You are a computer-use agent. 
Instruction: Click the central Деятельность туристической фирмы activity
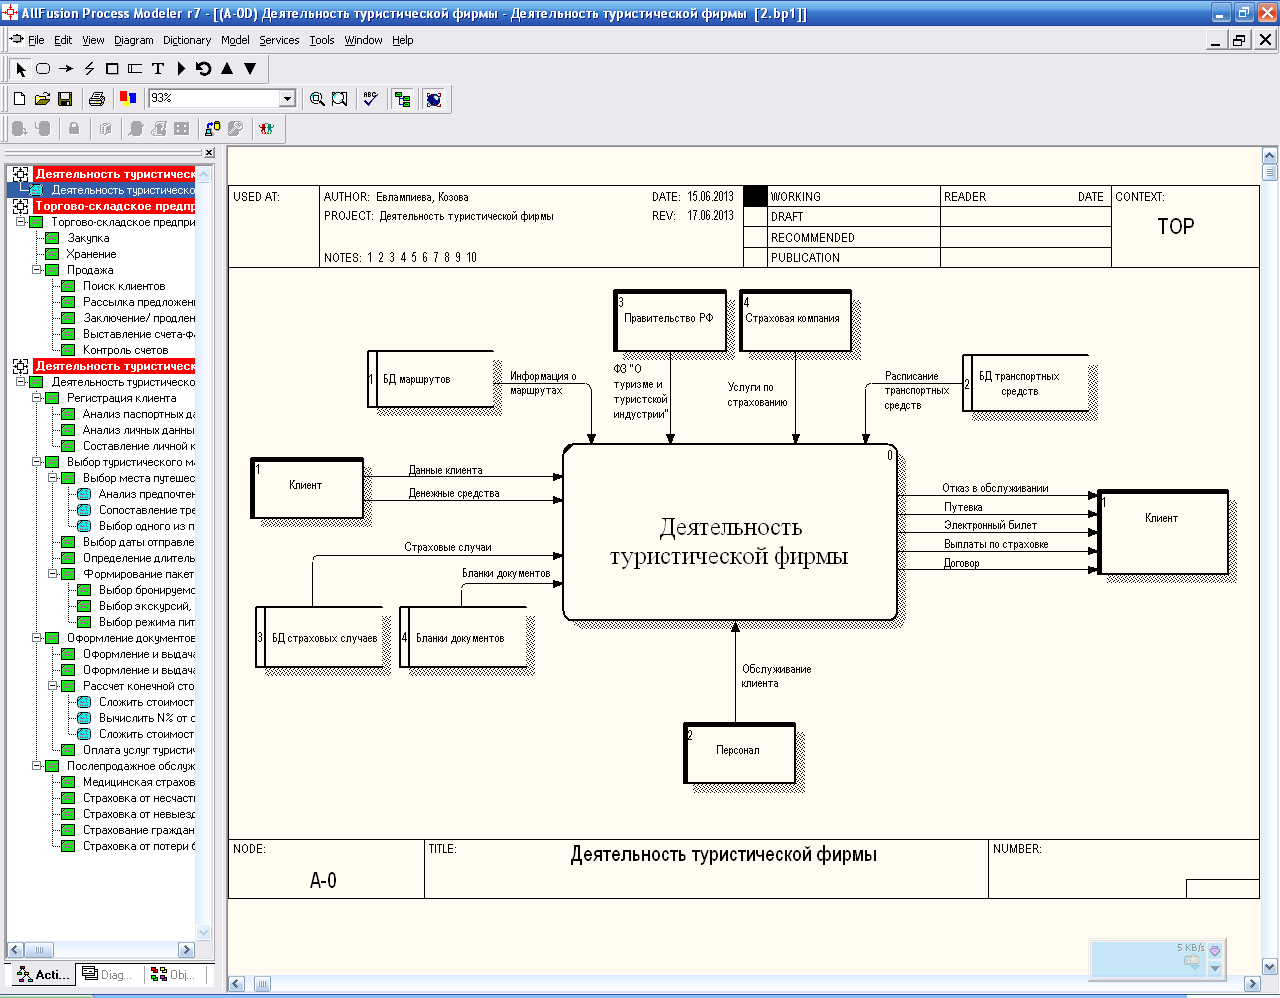[x=729, y=532]
